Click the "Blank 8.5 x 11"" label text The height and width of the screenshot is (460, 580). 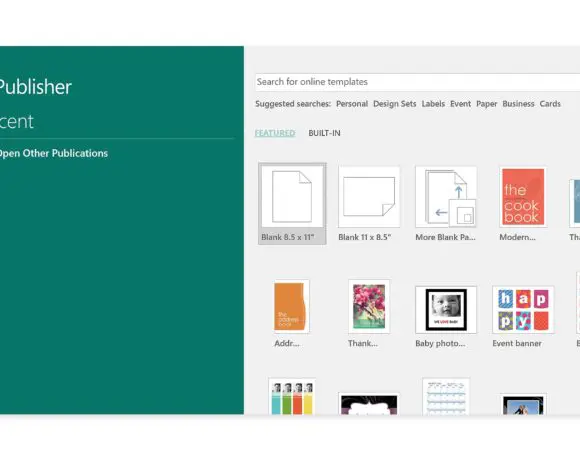click(288, 237)
